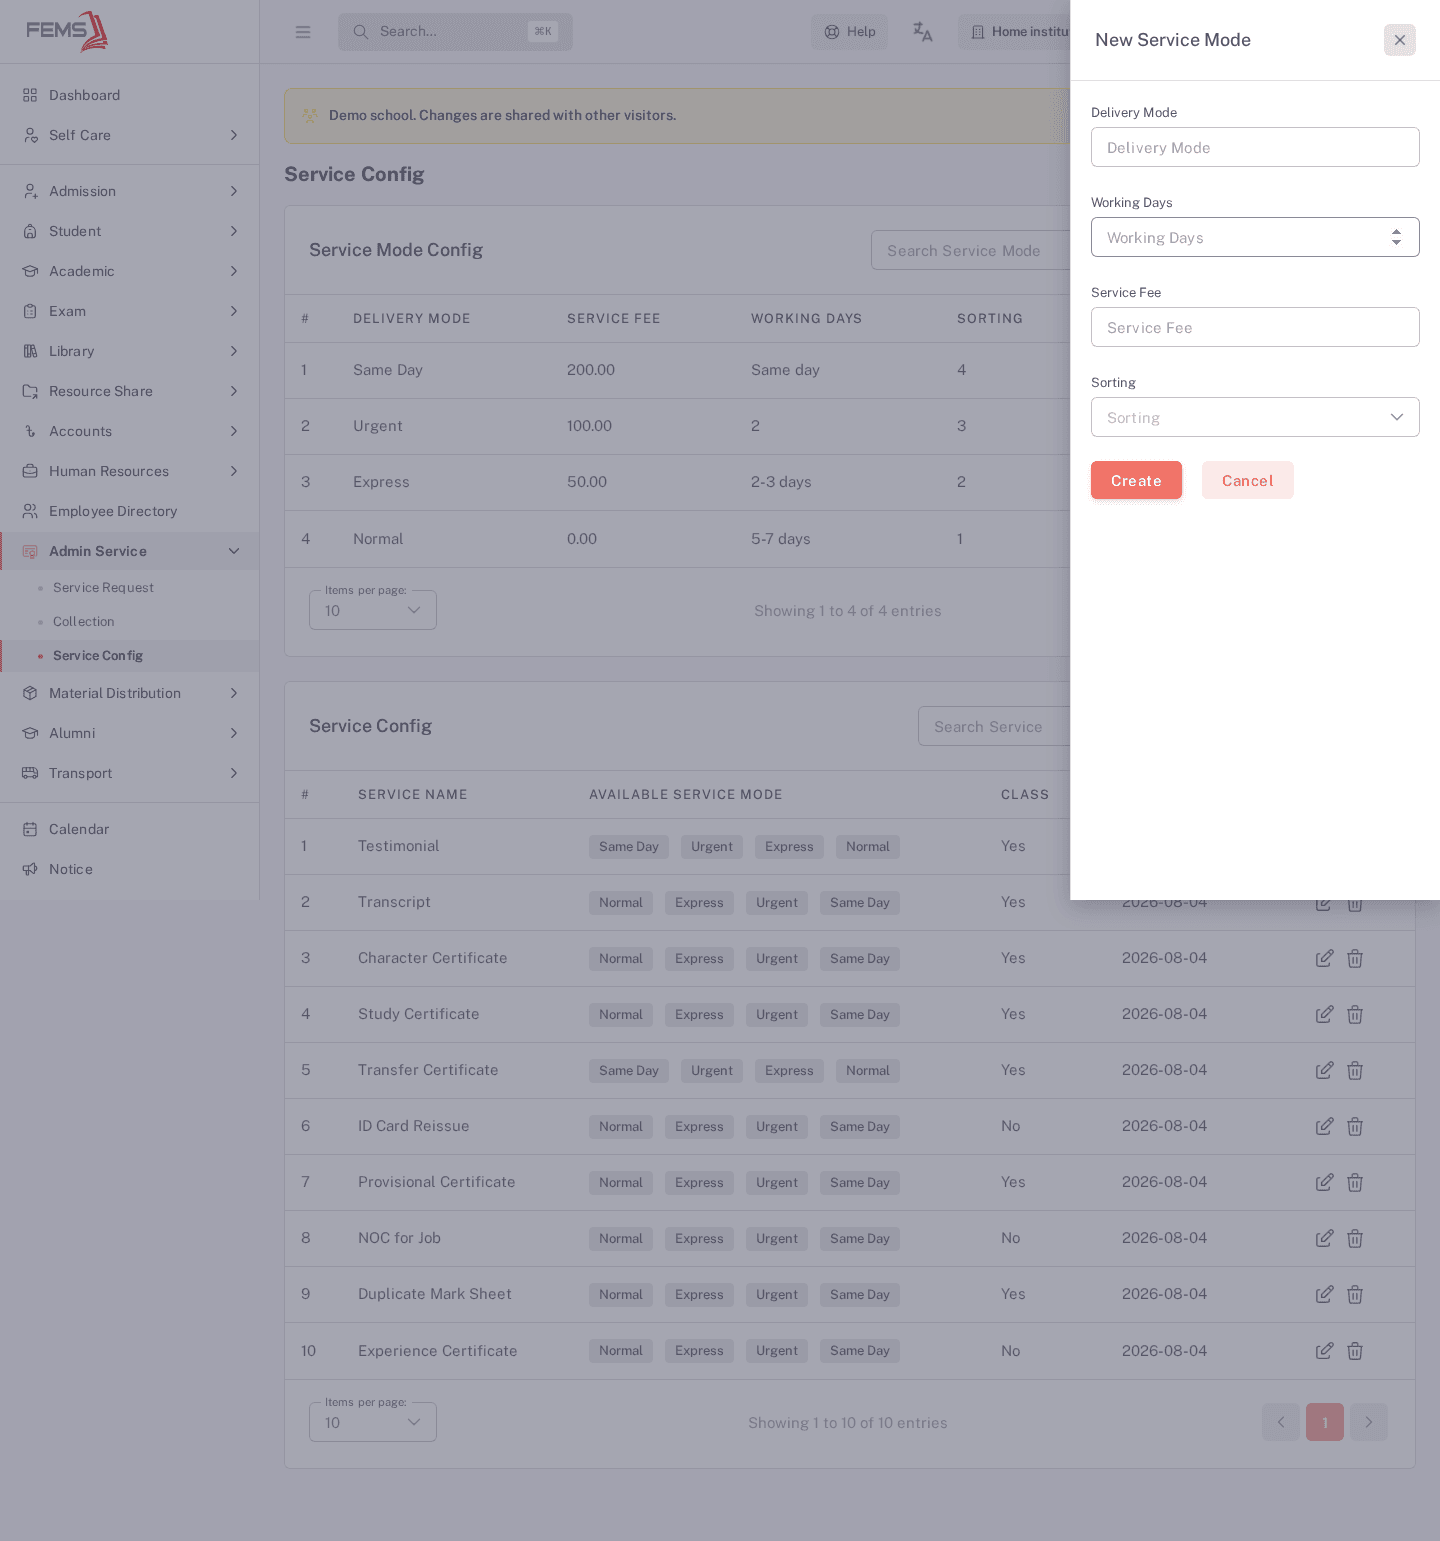Image resolution: width=1440 pixels, height=1541 pixels.
Task: Expand the Transport menu
Action: 130,773
